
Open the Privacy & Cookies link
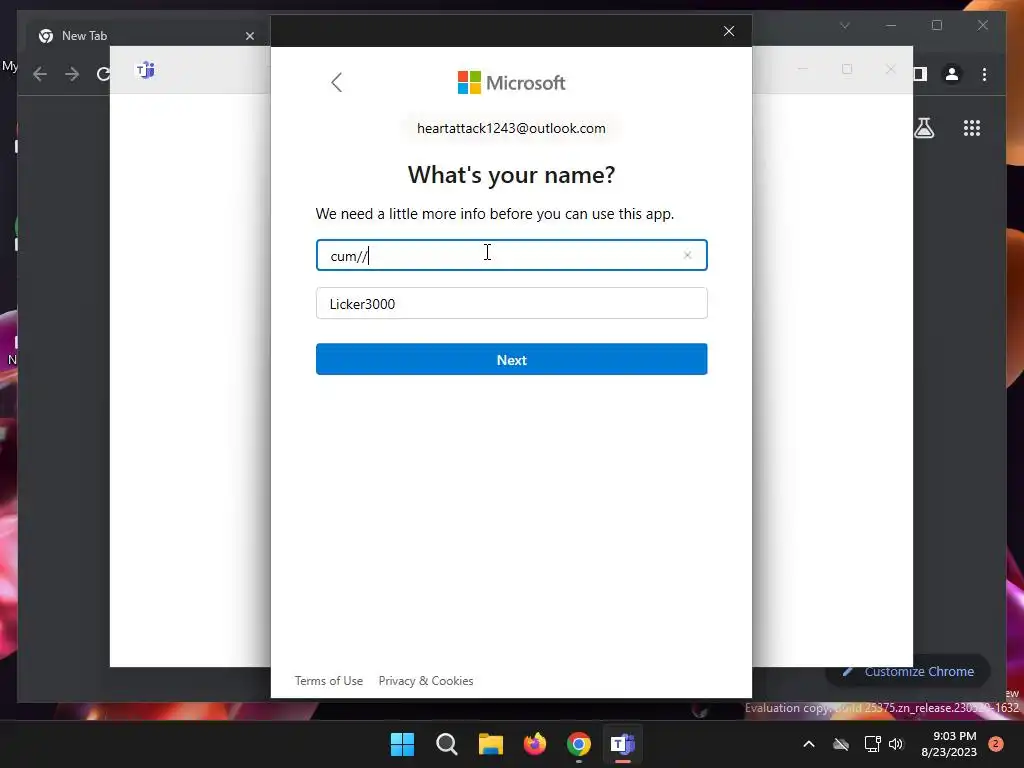tap(426, 680)
